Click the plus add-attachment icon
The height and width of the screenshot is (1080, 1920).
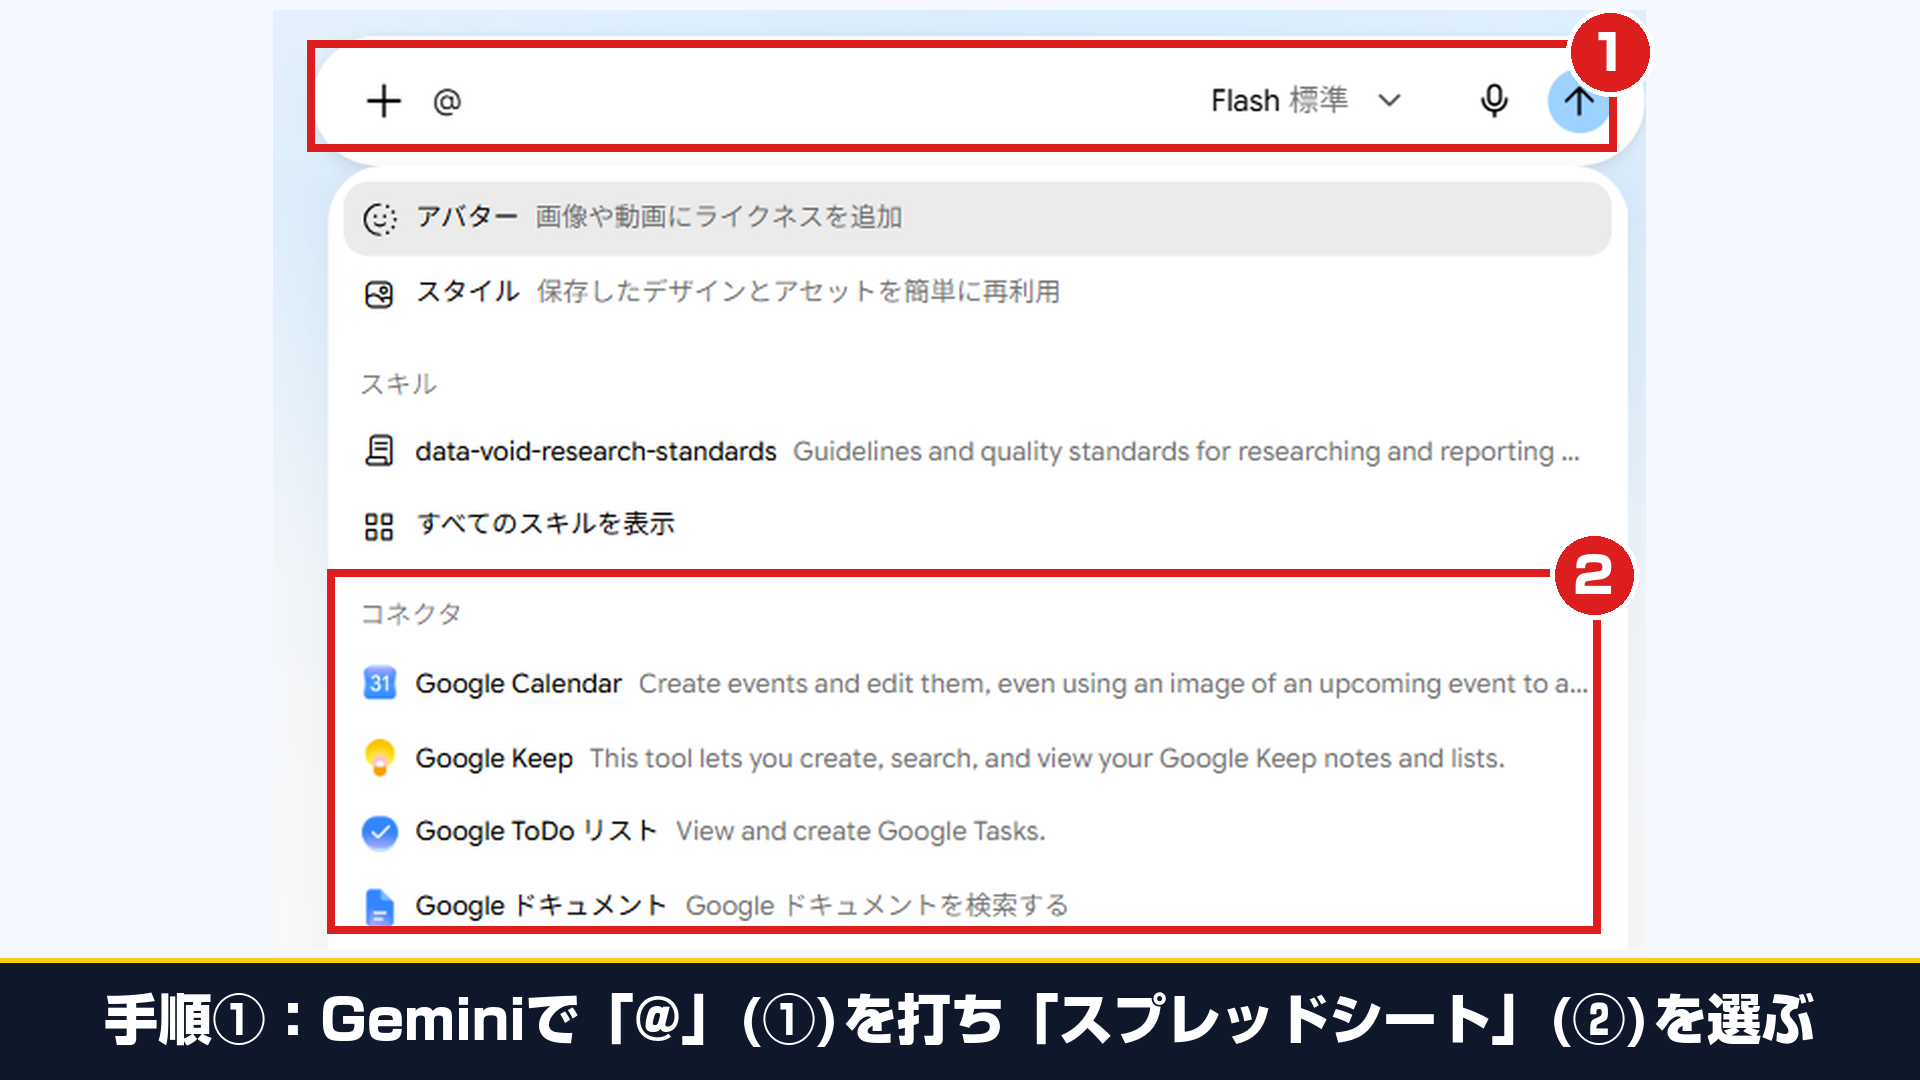coord(384,101)
